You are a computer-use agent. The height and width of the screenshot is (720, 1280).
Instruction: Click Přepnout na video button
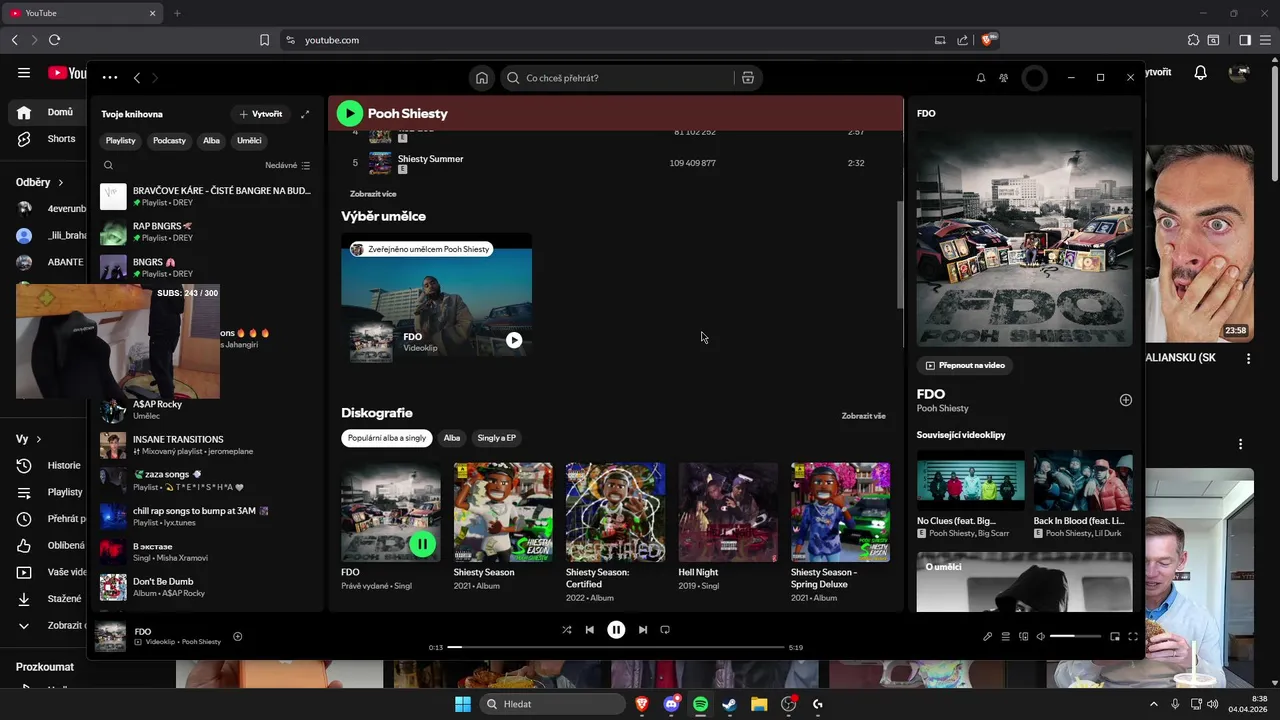pyautogui.click(x=965, y=365)
